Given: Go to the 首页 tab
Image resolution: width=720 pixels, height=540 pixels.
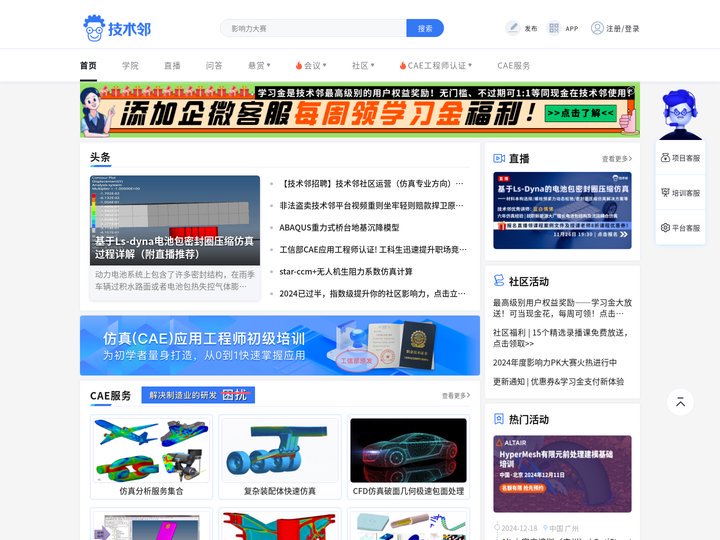Looking at the screenshot, I should point(88,66).
